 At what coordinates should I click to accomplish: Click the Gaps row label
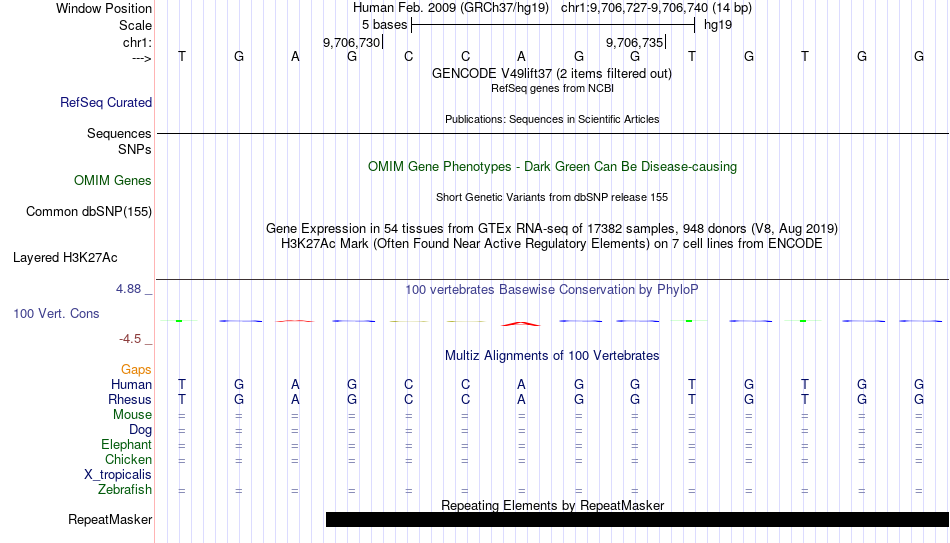pyautogui.click(x=136, y=370)
